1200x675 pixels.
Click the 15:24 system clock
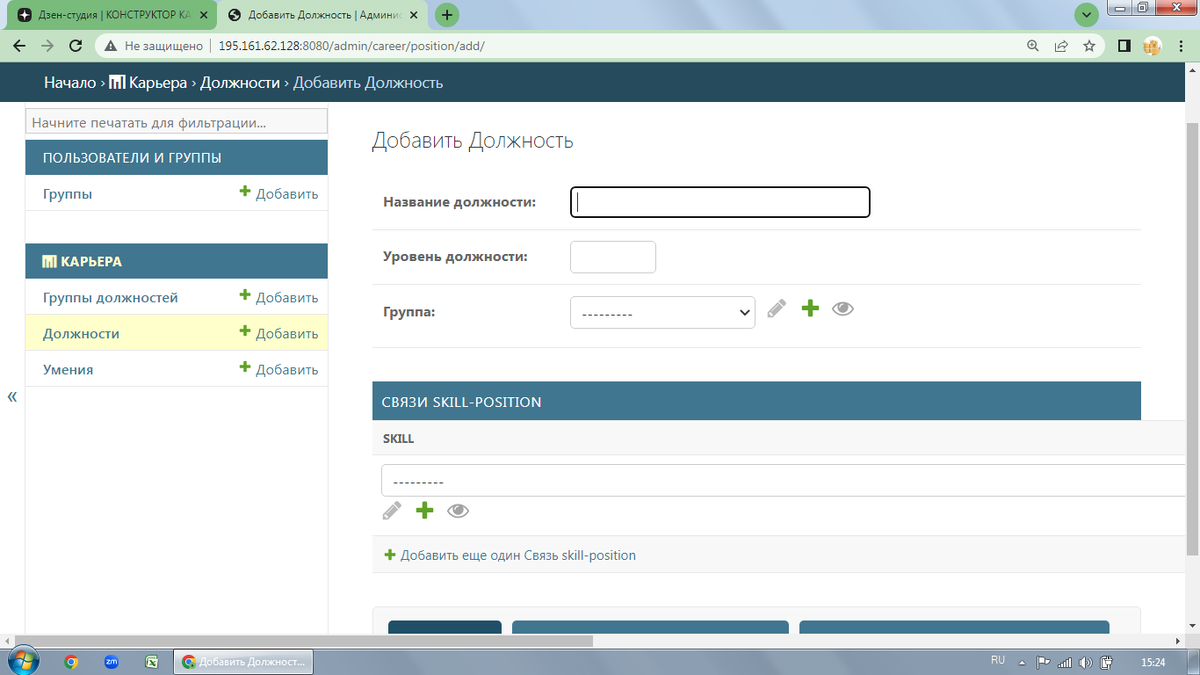tap(1153, 662)
